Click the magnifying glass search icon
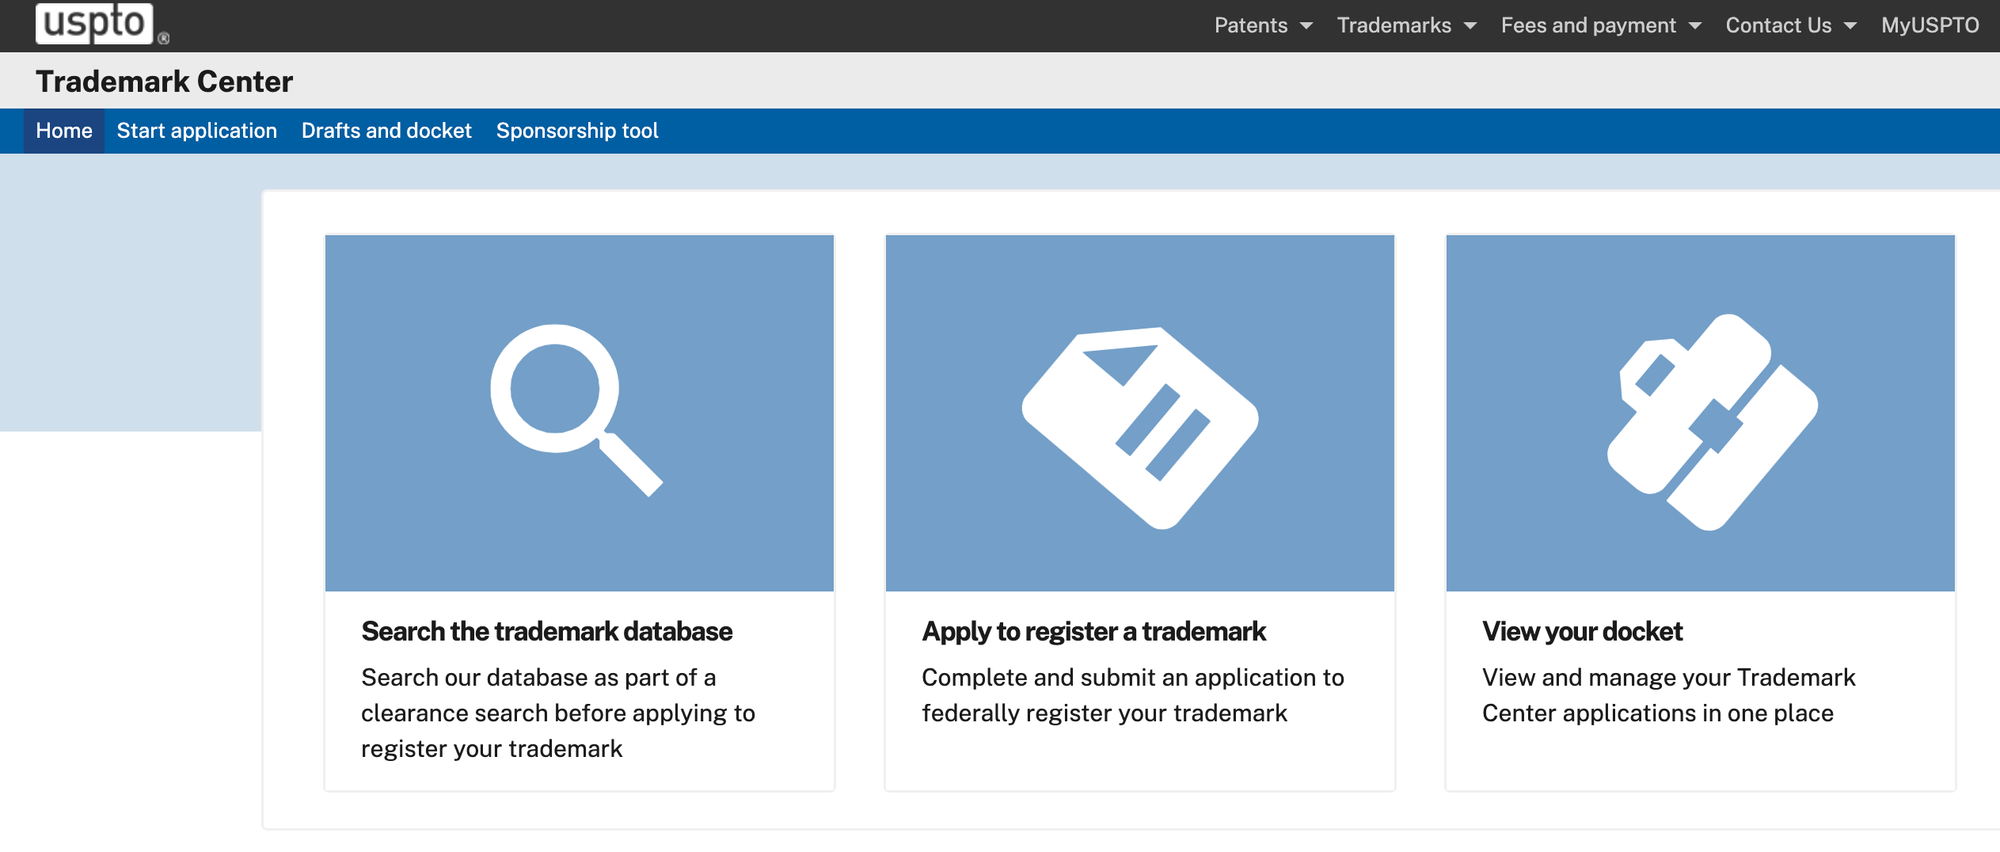 coord(576,409)
